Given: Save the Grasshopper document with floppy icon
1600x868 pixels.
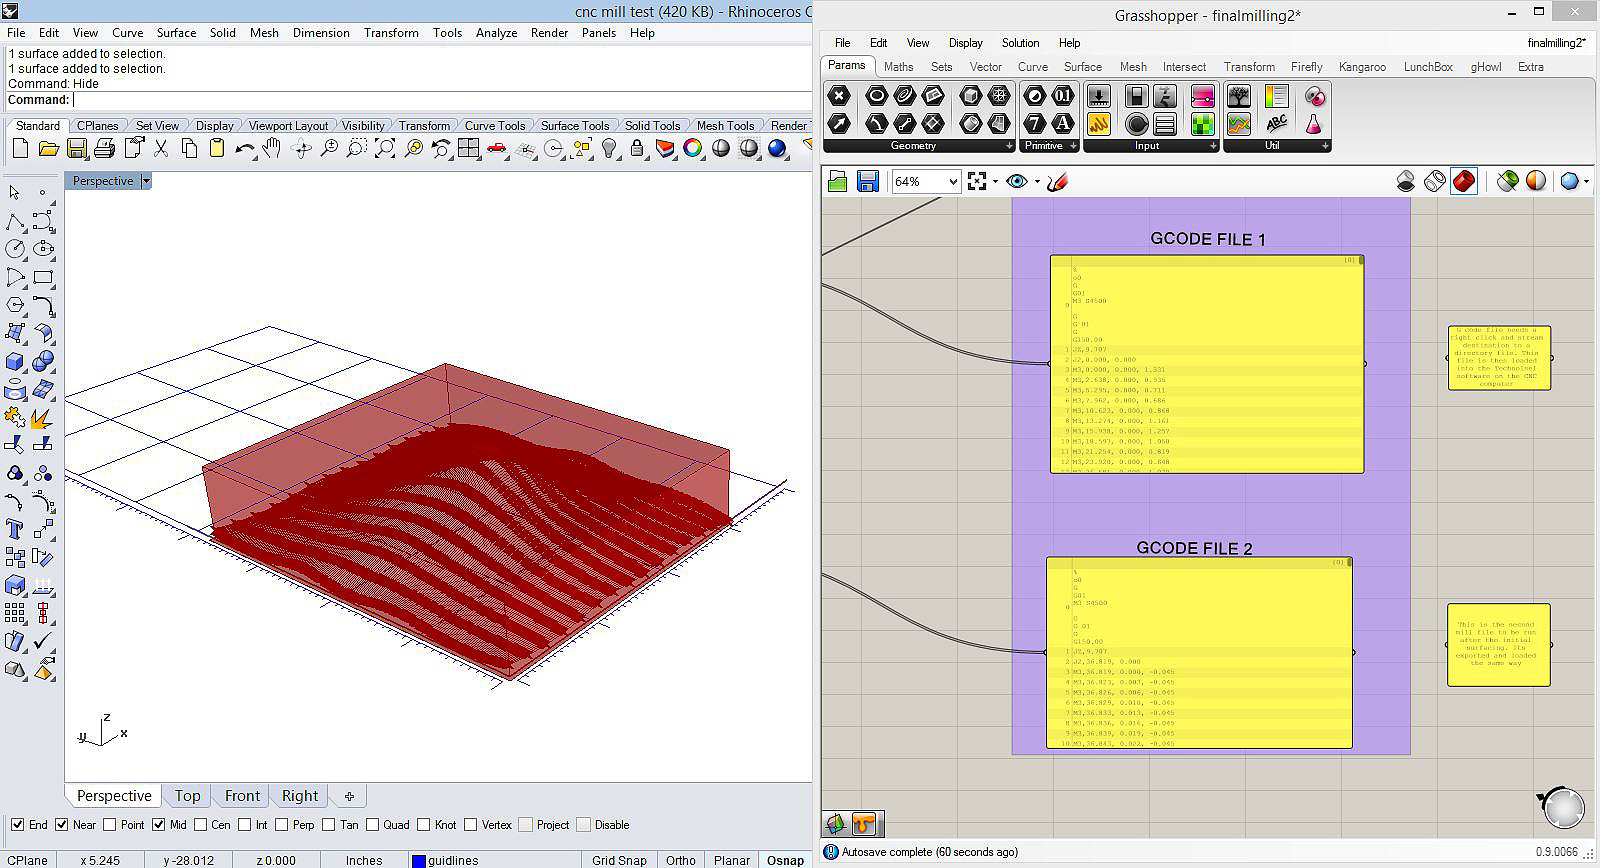Looking at the screenshot, I should [x=868, y=181].
